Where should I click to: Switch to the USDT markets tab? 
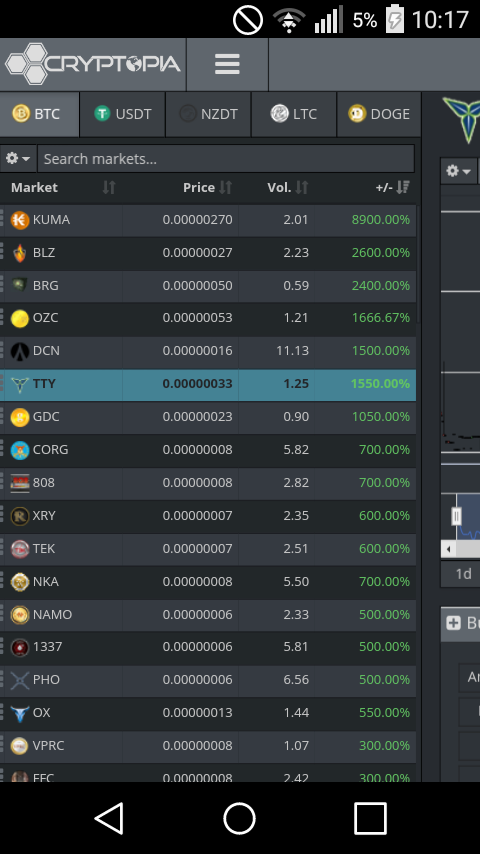[123, 114]
